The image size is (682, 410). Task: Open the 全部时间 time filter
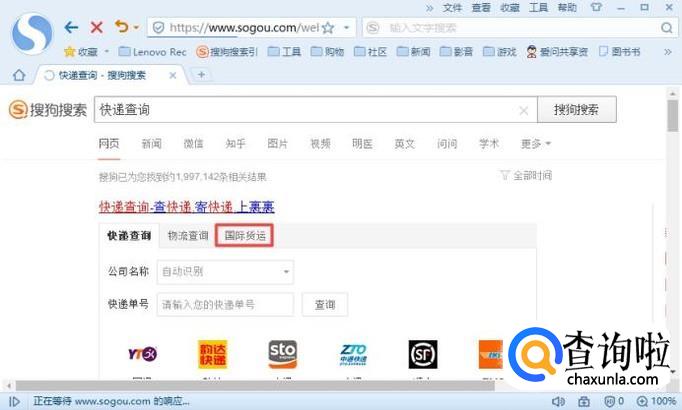tap(526, 175)
